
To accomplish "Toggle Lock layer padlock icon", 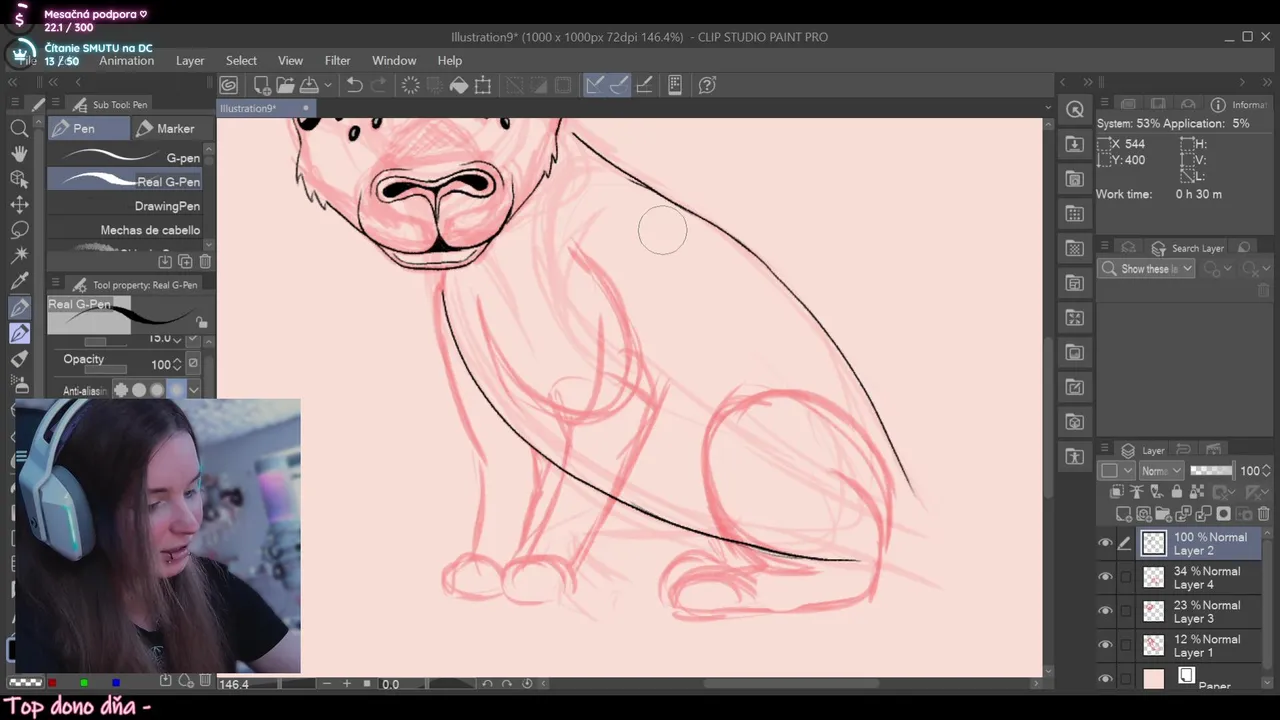I will pyautogui.click(x=1176, y=492).
